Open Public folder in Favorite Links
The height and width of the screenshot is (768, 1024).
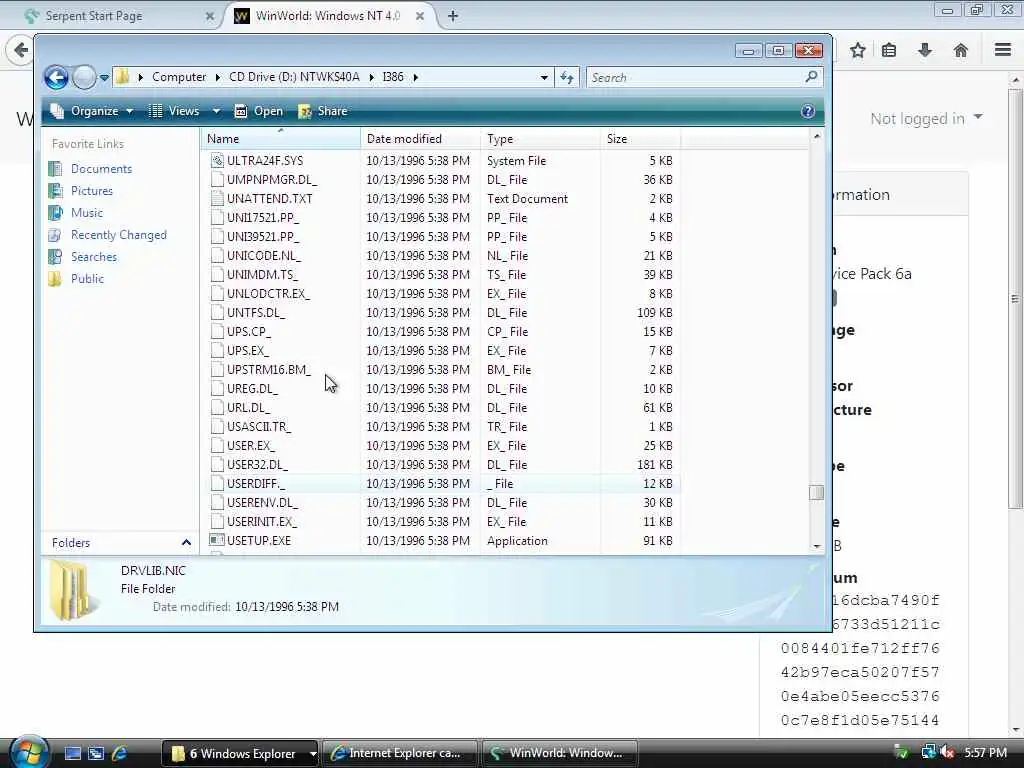point(87,279)
